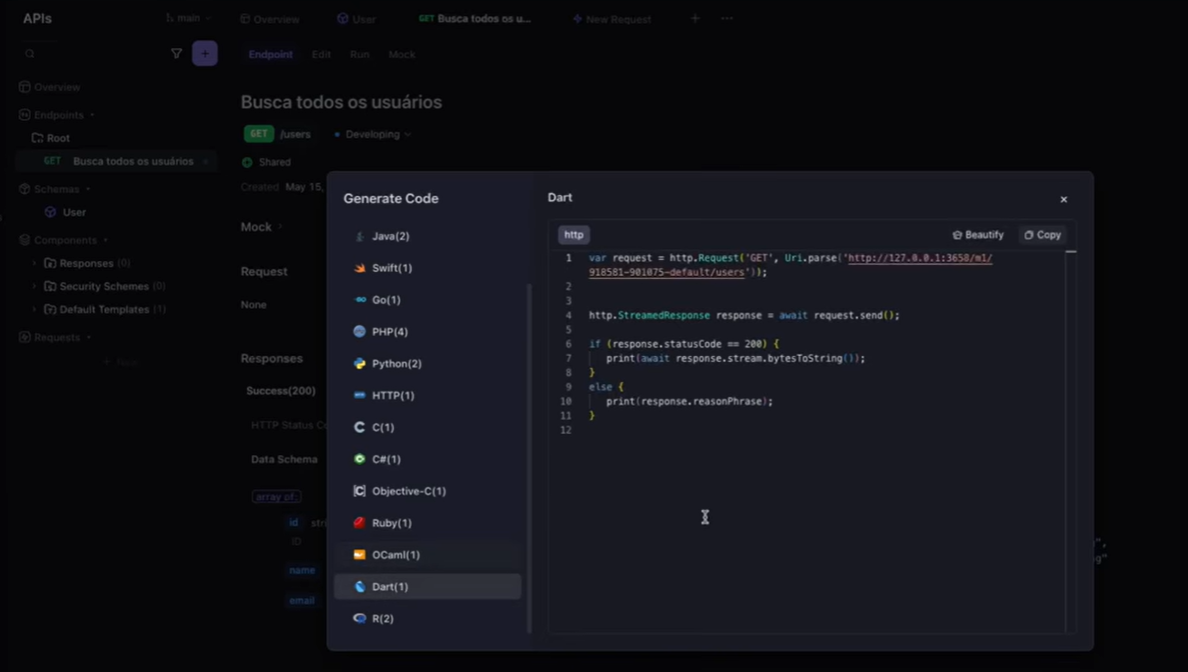The image size is (1188, 672).
Task: Select the Swift language icon
Action: click(x=359, y=268)
